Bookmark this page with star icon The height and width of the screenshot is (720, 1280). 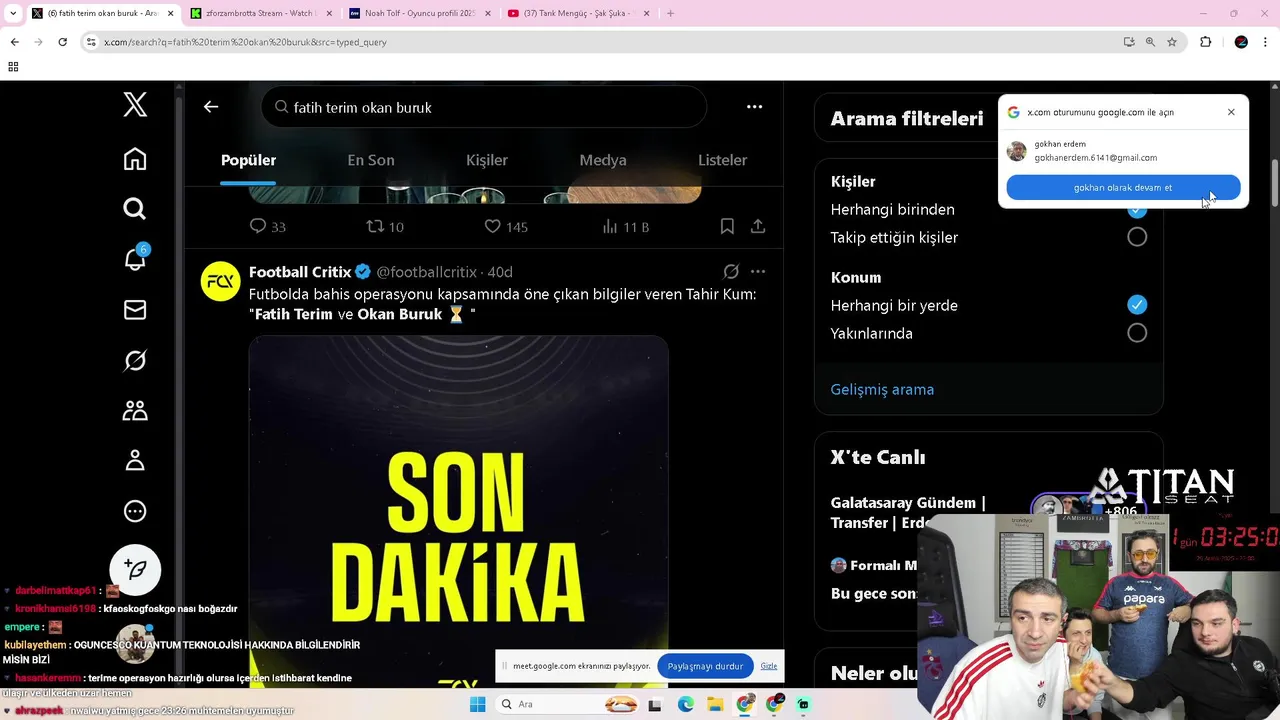coord(1172,42)
